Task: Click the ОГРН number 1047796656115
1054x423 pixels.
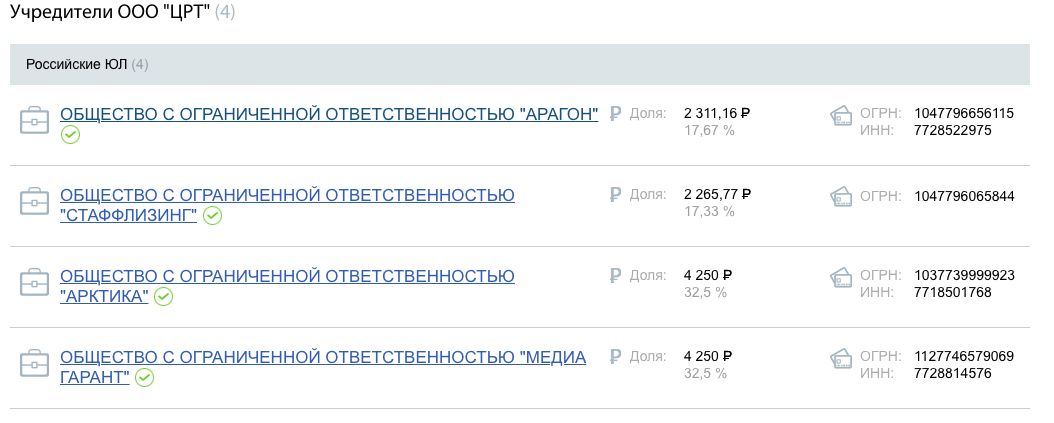Action: [x=964, y=114]
